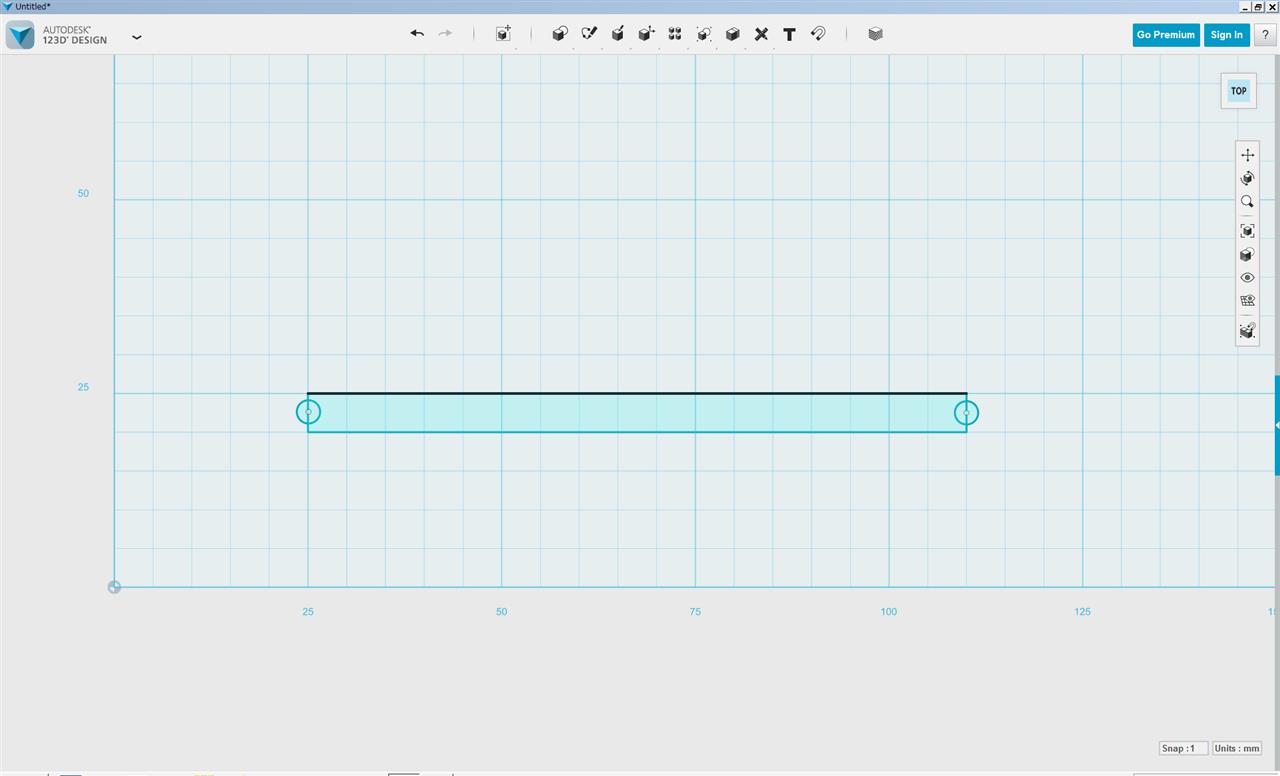The image size is (1280, 776).
Task: Click the horizontal axis label 100
Action: coord(889,611)
